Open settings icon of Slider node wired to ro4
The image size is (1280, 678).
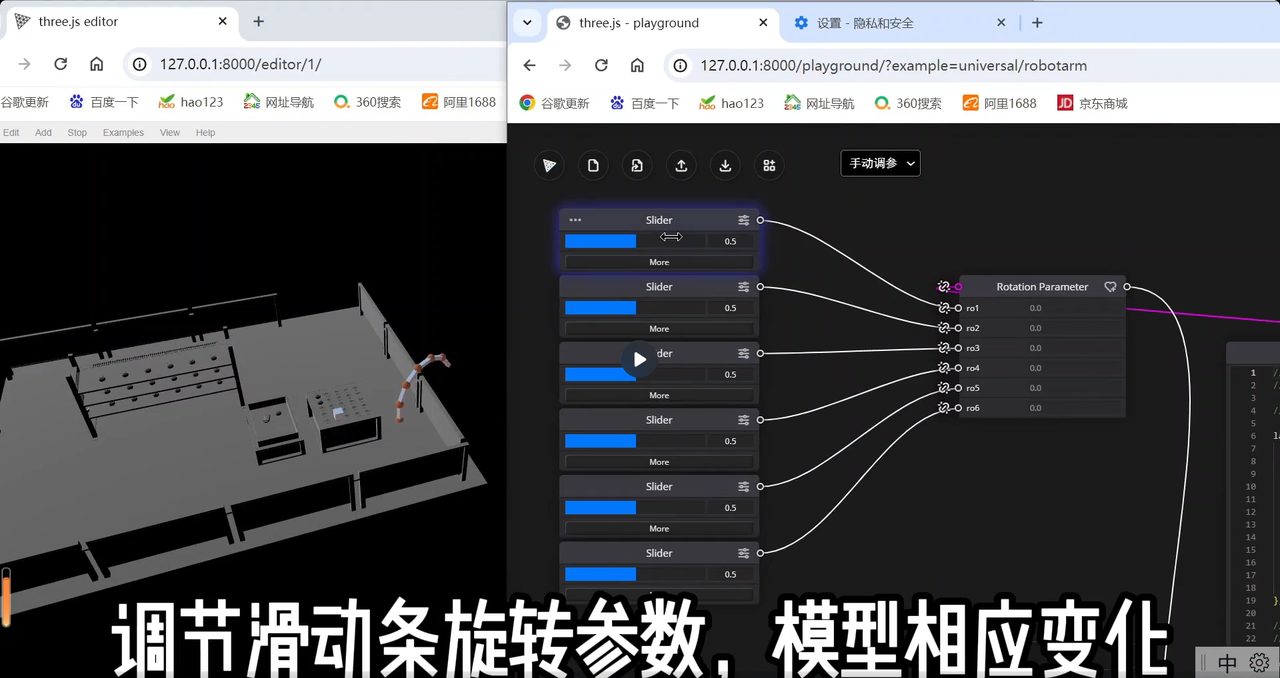pos(743,420)
